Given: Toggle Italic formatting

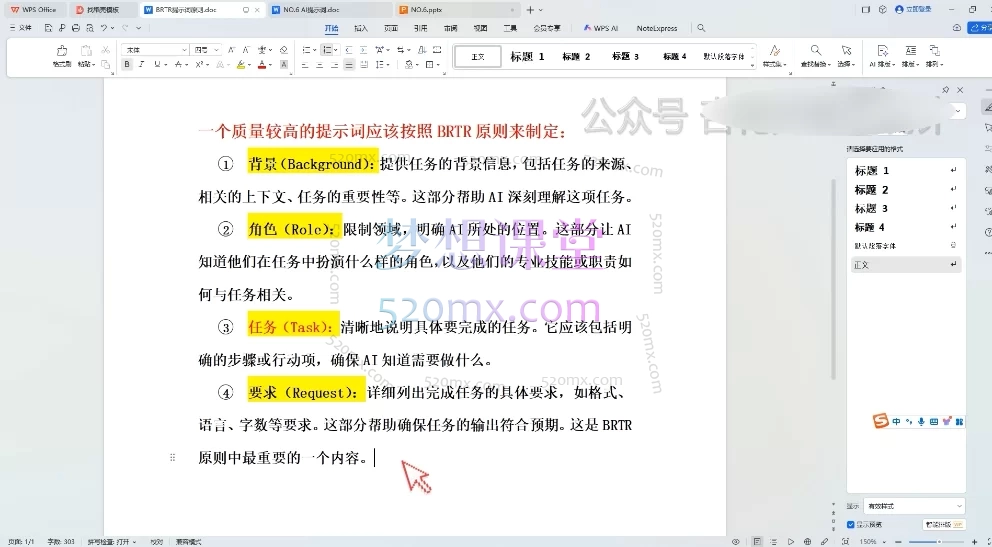Looking at the screenshot, I should [x=142, y=65].
